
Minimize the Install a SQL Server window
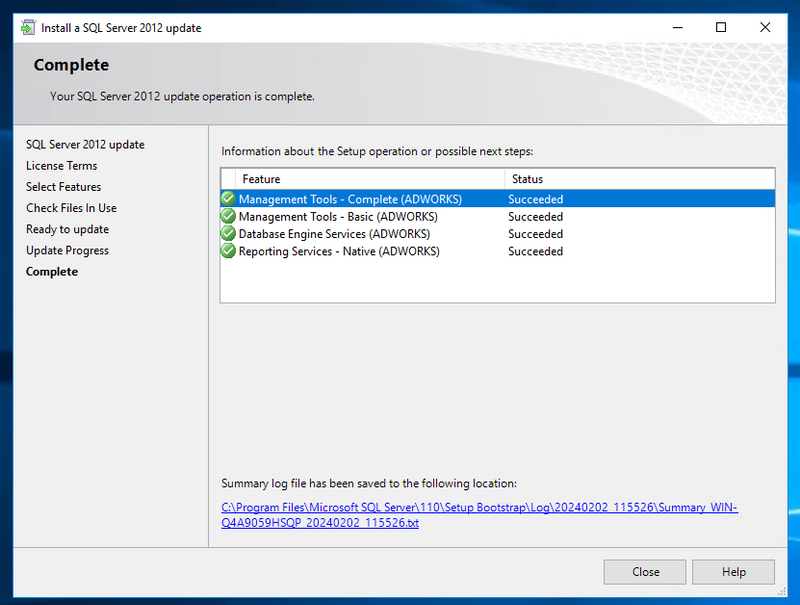tap(678, 28)
